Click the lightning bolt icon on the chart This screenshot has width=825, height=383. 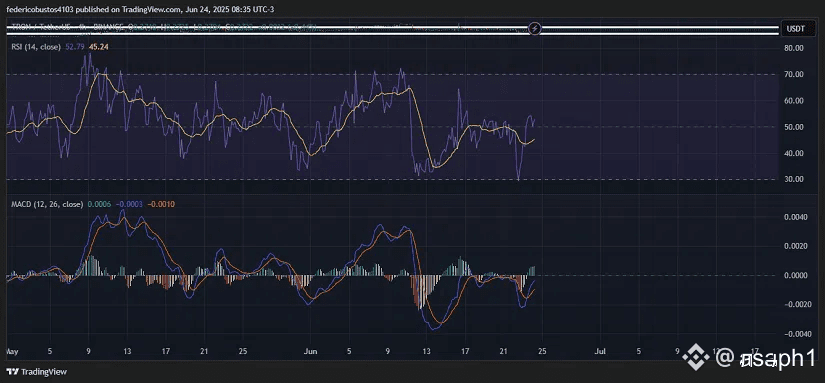(x=535, y=28)
